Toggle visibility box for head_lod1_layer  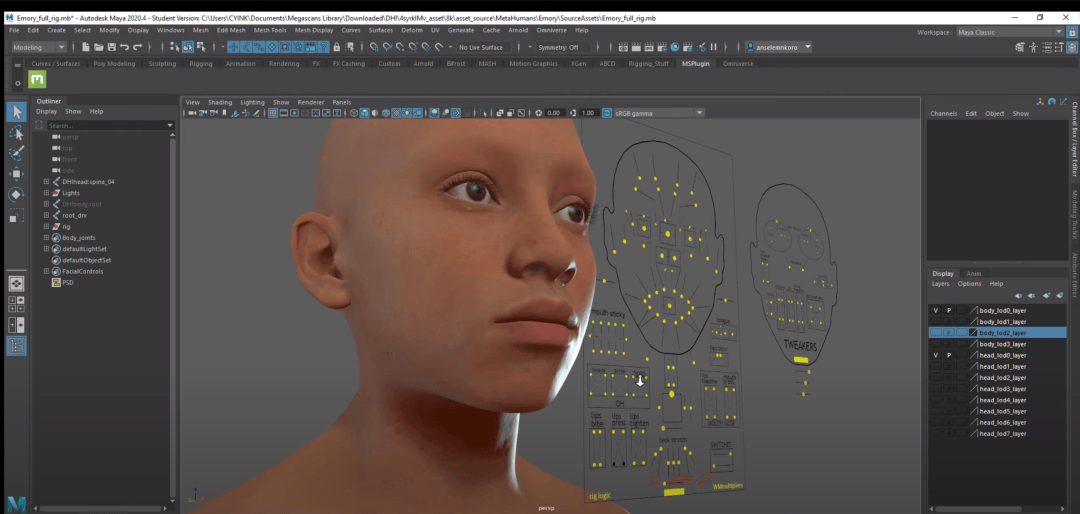[936, 366]
